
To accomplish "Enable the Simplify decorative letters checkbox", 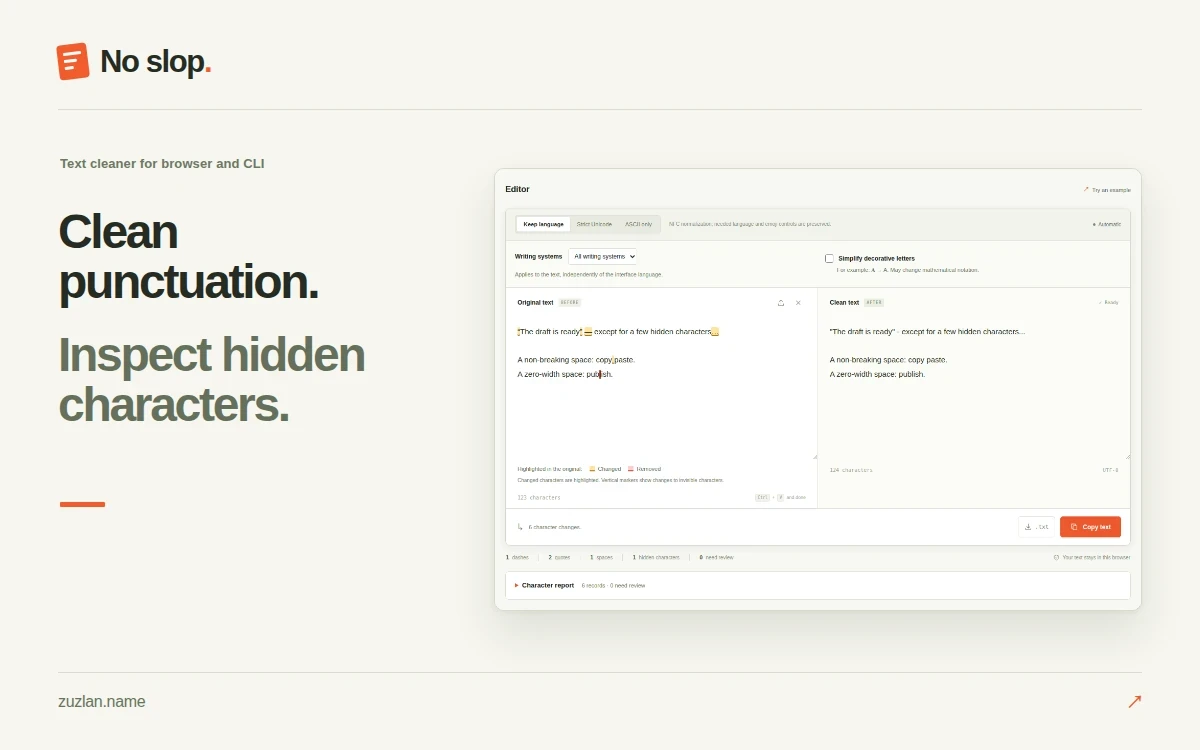I will (829, 258).
